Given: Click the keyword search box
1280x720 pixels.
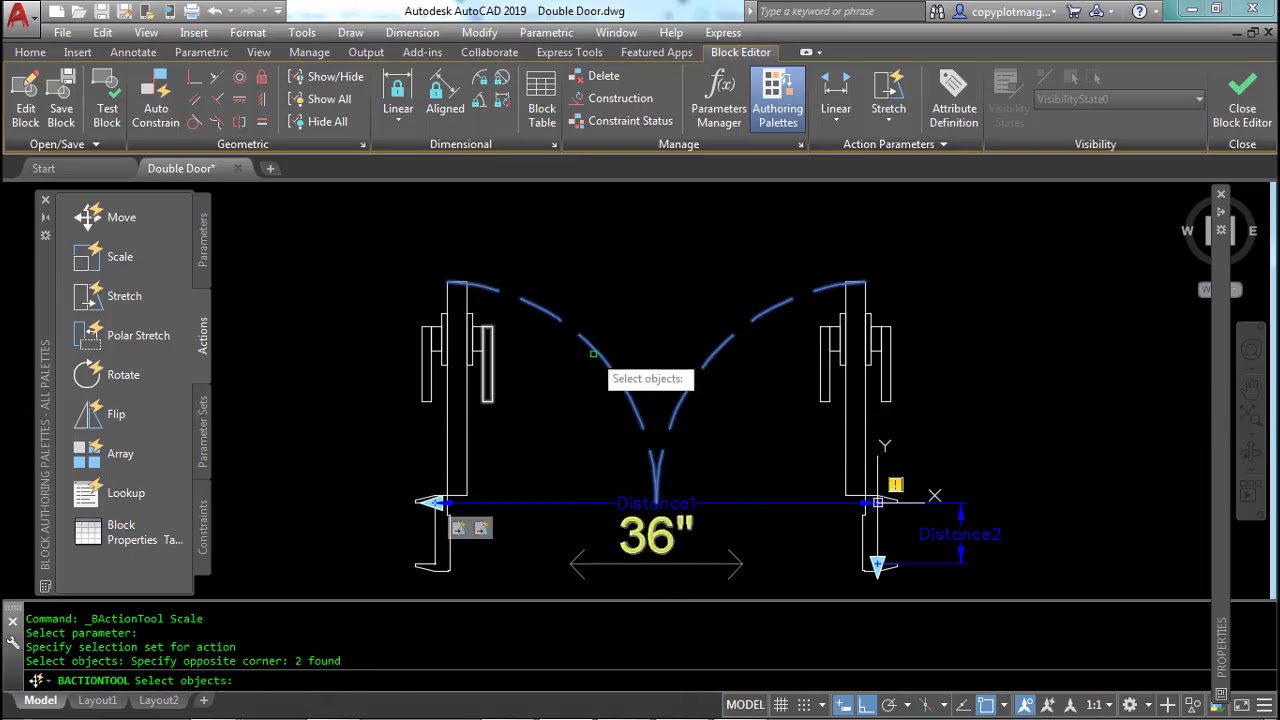Looking at the screenshot, I should (838, 12).
